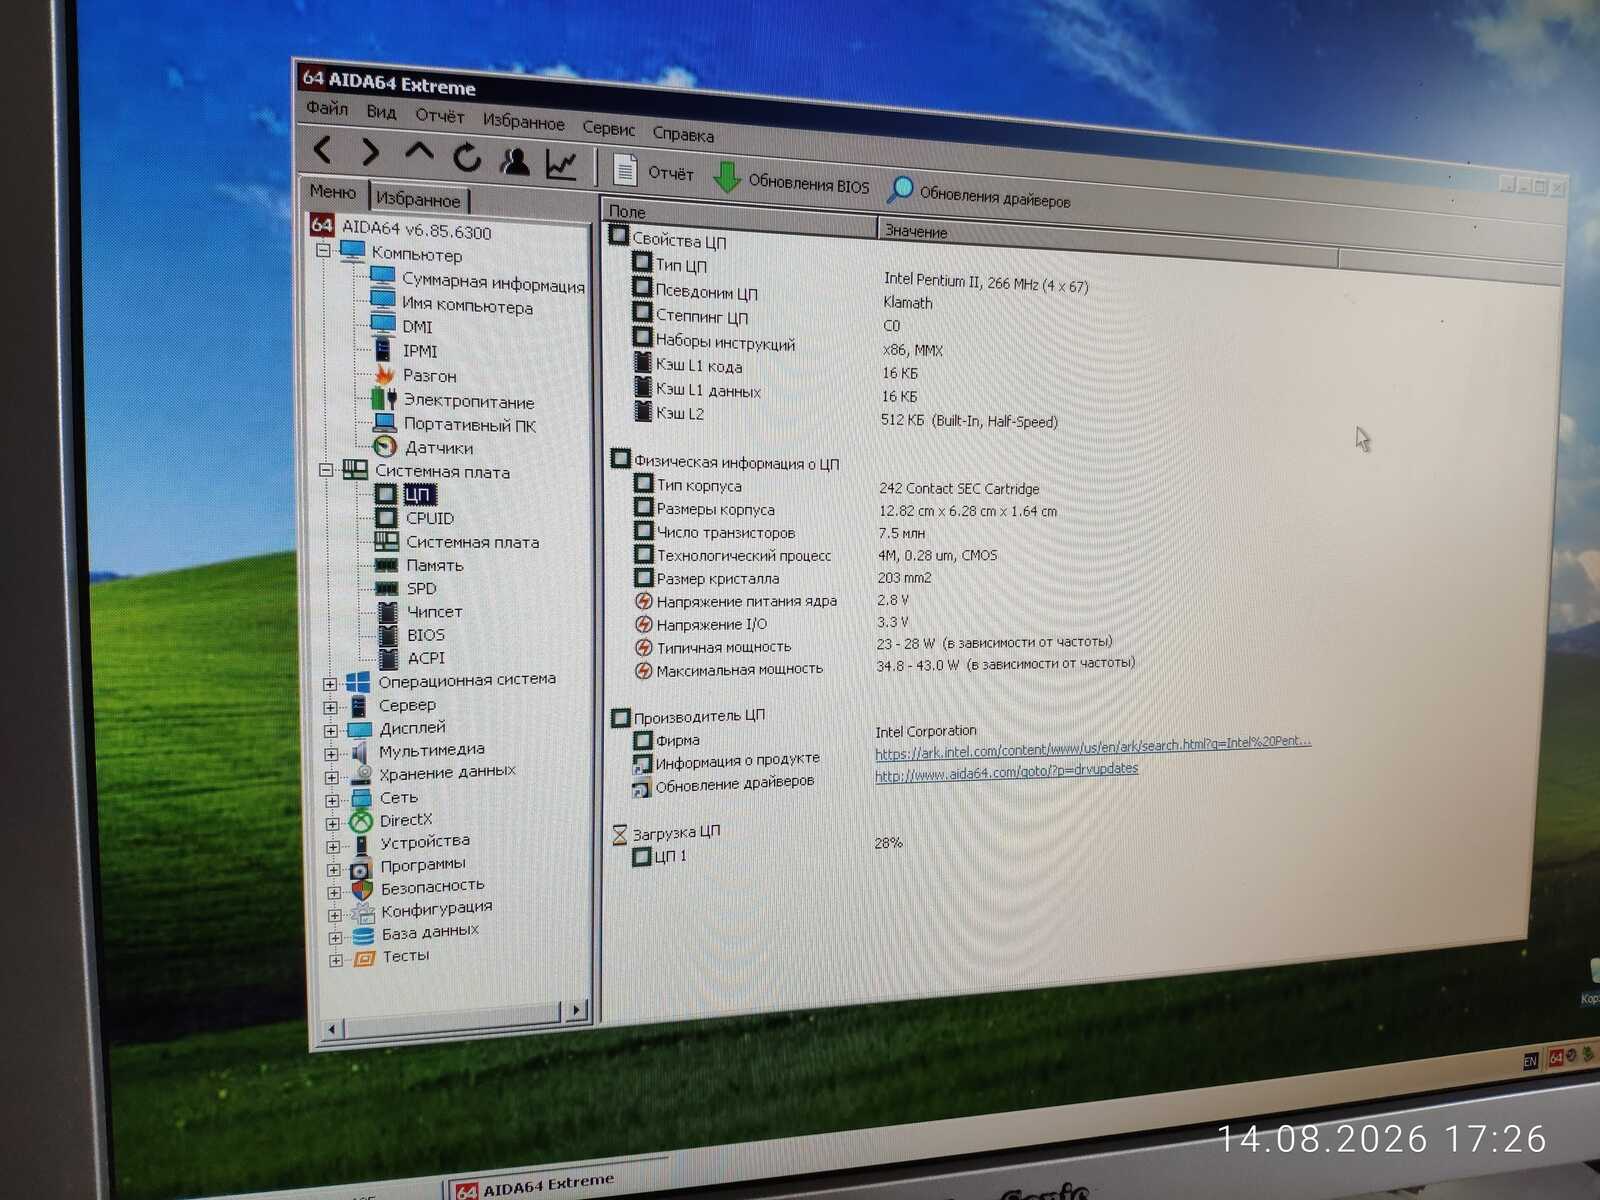Open the aida64.com driver updates link
This screenshot has width=1600, height=1200.
pos(1006,772)
